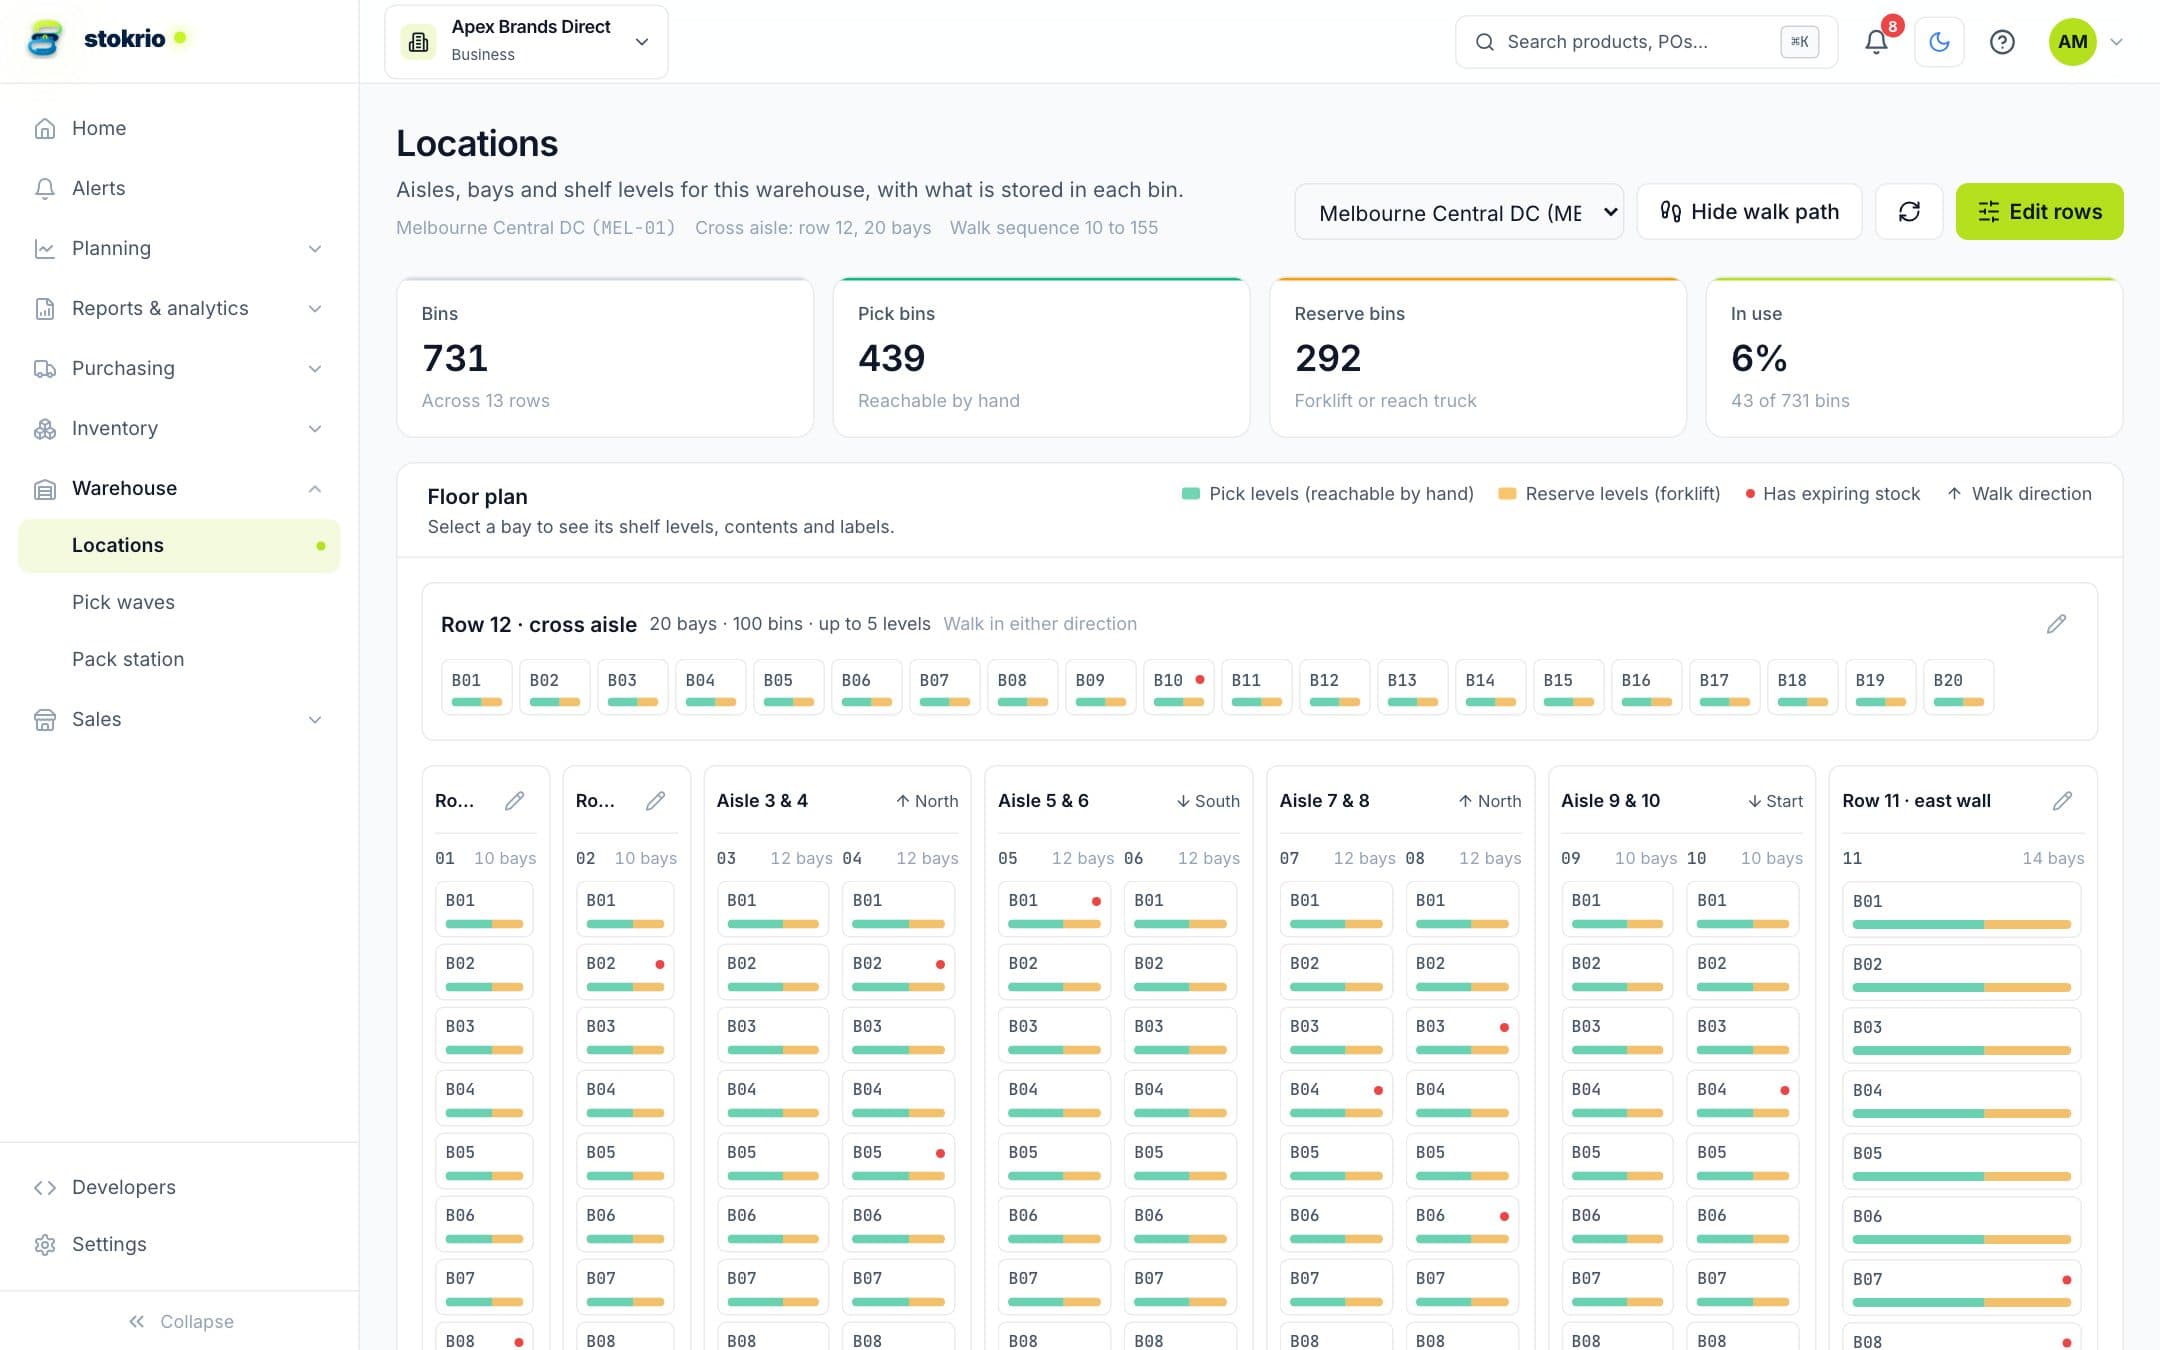
Task: Click pencil icon above row 01
Action: pyautogui.click(x=514, y=801)
